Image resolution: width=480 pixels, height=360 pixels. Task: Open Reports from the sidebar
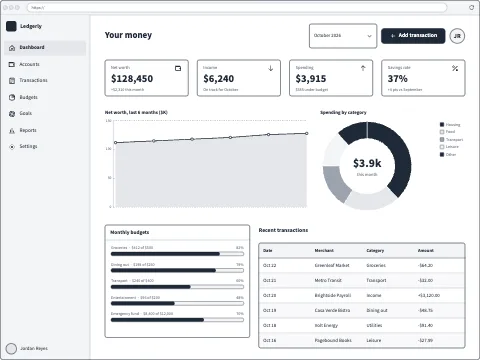pos(45,130)
